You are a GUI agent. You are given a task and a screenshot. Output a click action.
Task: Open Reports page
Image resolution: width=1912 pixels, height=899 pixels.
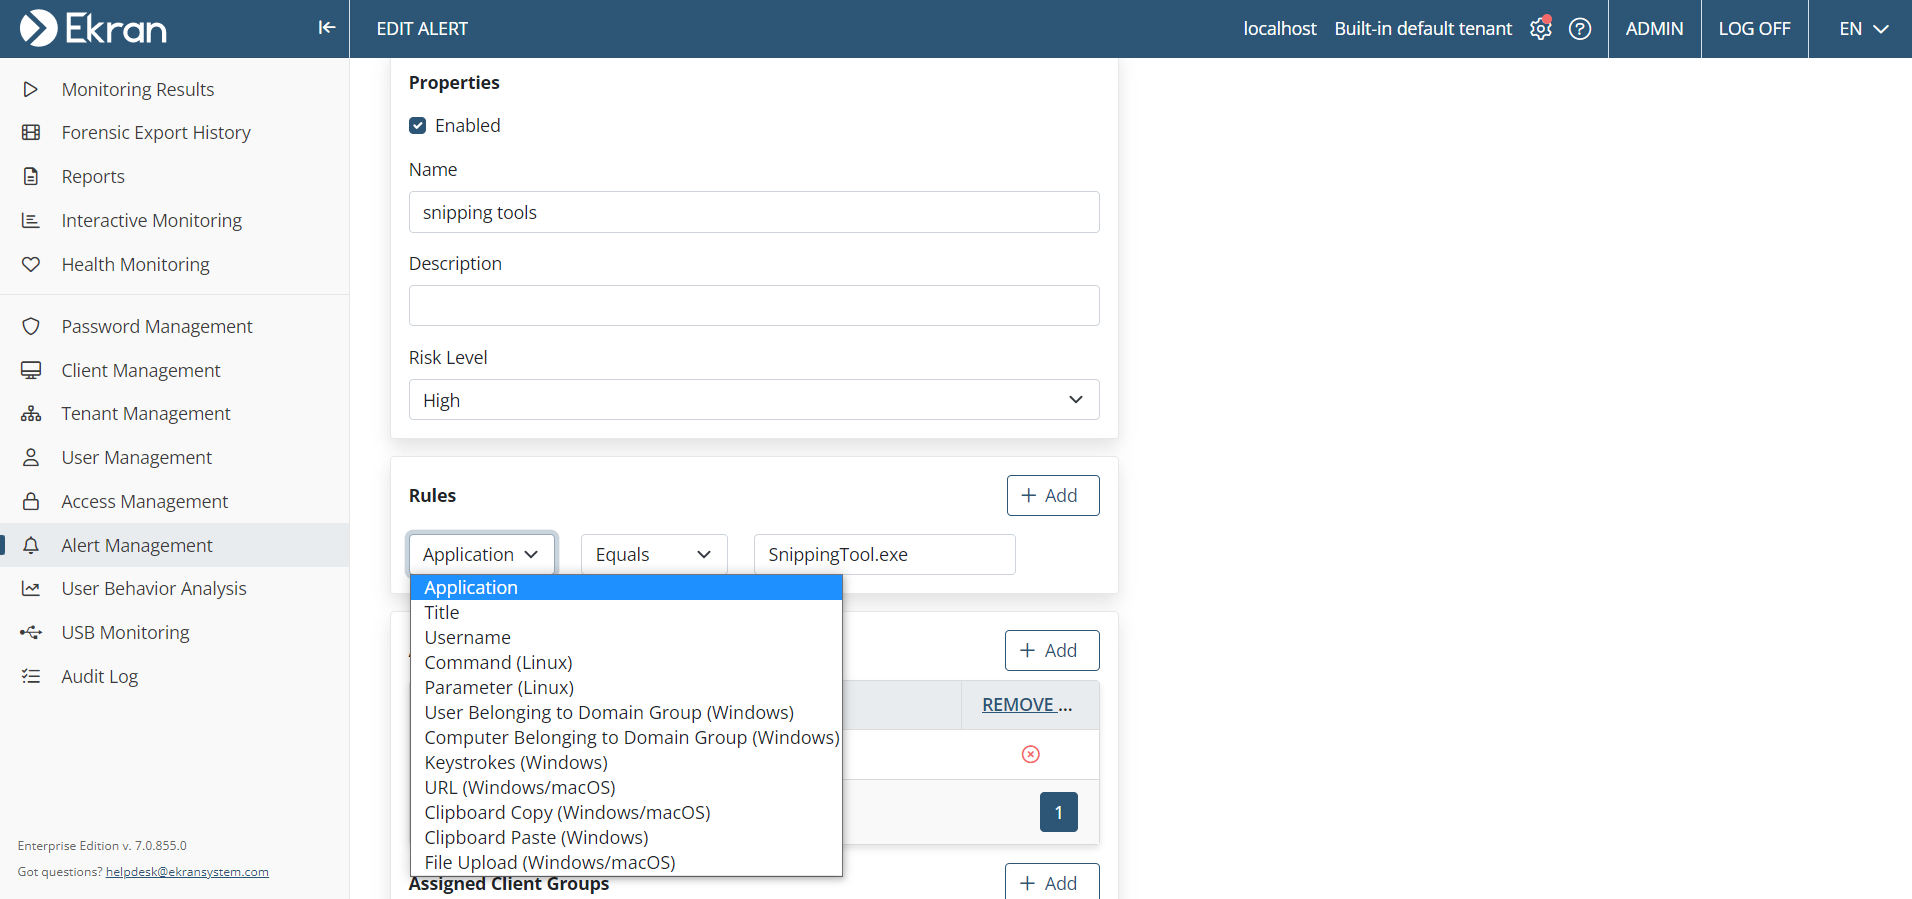pyautogui.click(x=93, y=176)
